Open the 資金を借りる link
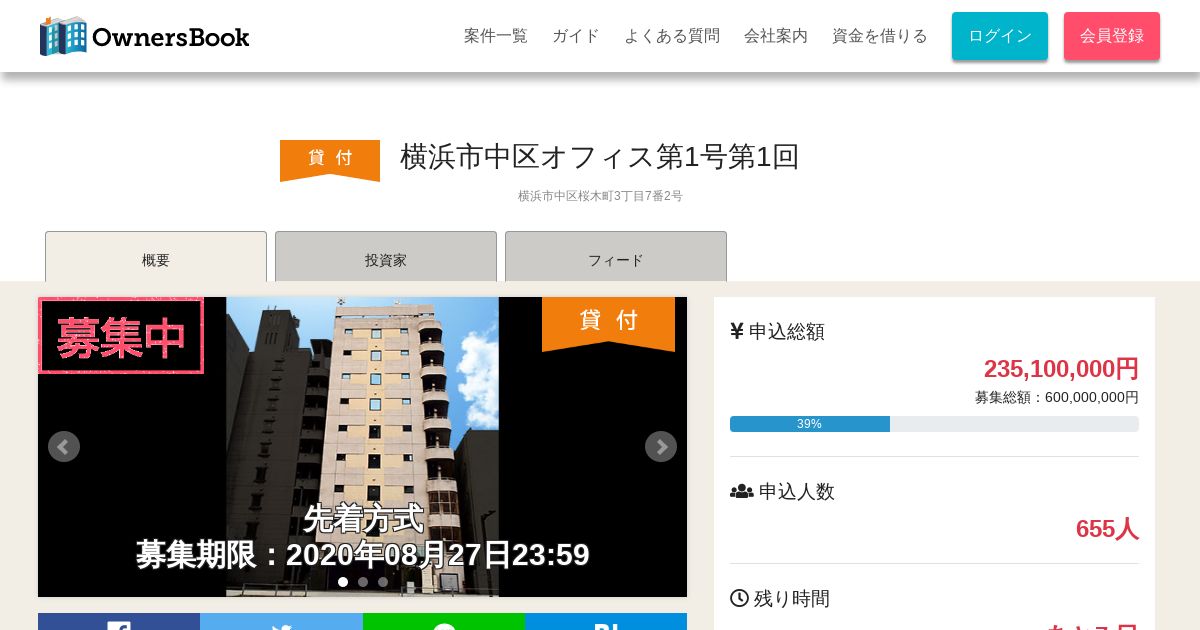 [x=880, y=36]
